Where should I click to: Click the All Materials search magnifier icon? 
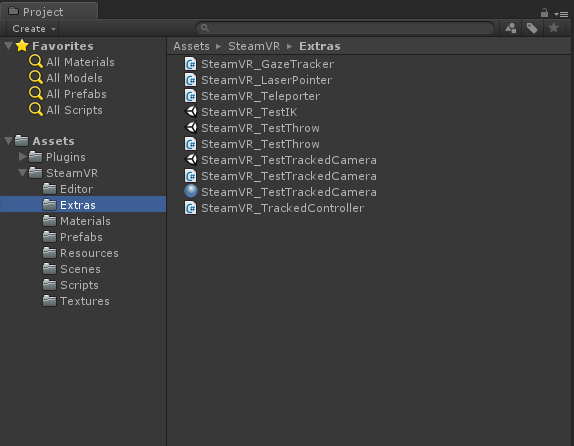(x=36, y=62)
